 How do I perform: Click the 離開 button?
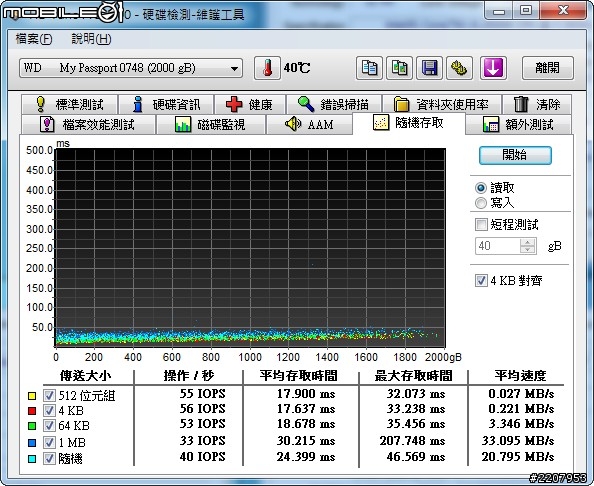(548, 68)
